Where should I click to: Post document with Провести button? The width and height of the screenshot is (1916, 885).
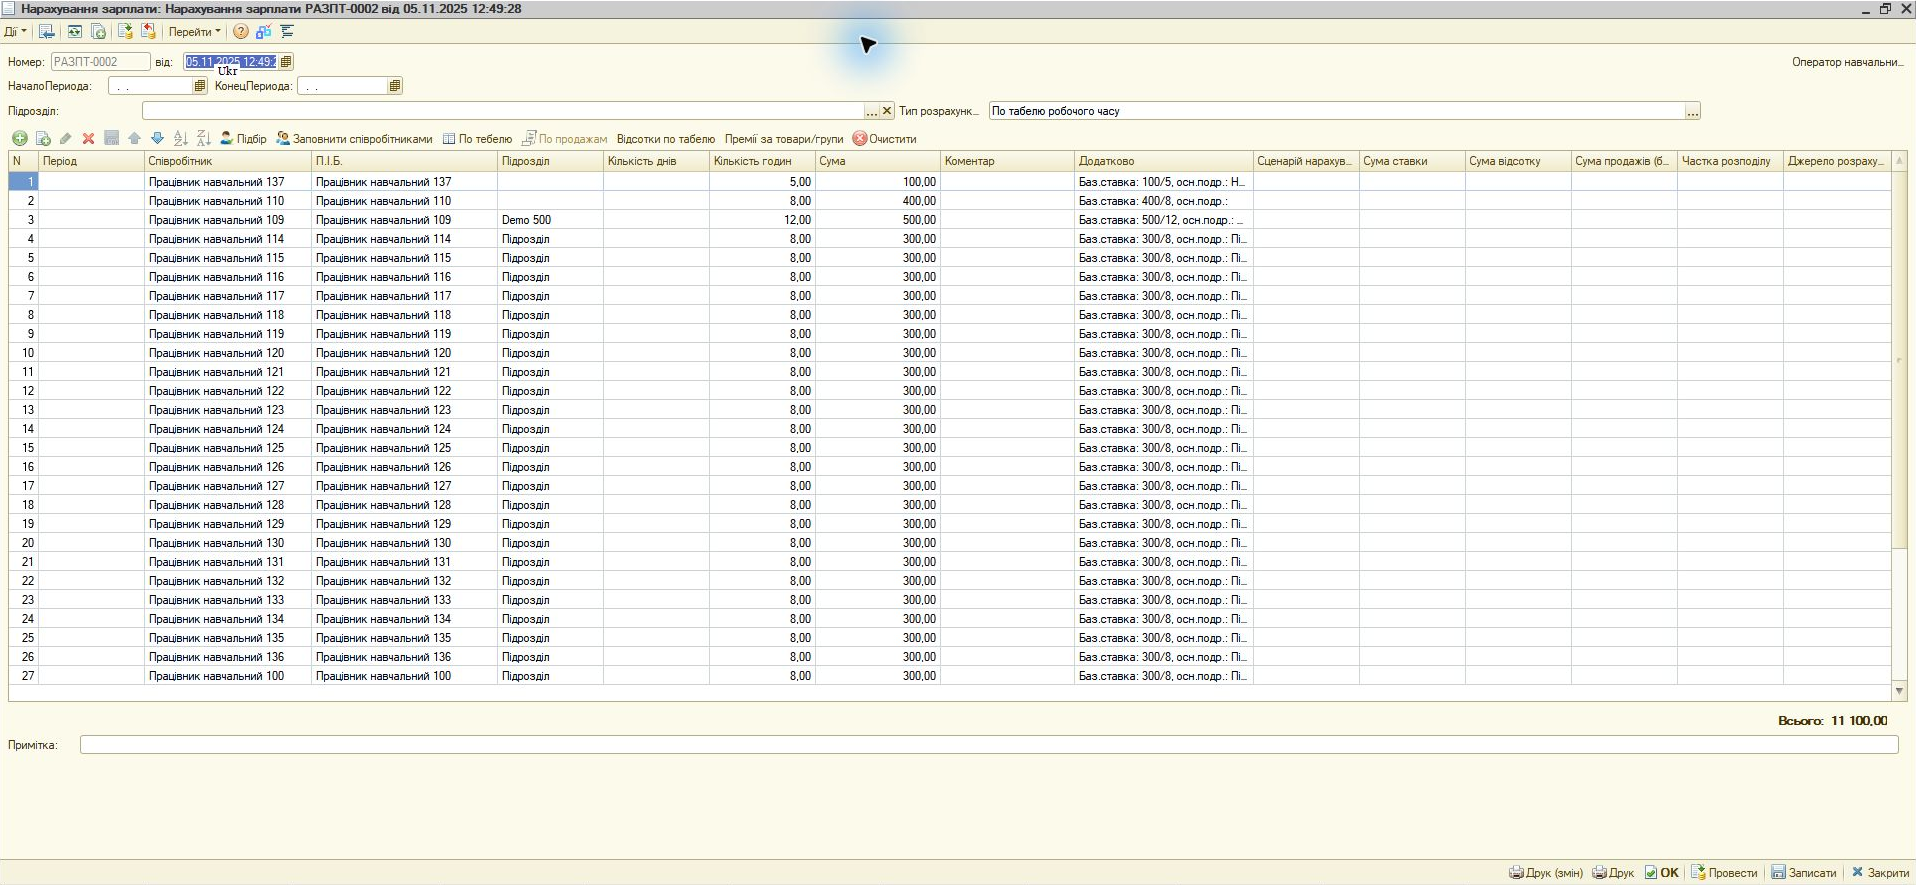pyautogui.click(x=1724, y=873)
